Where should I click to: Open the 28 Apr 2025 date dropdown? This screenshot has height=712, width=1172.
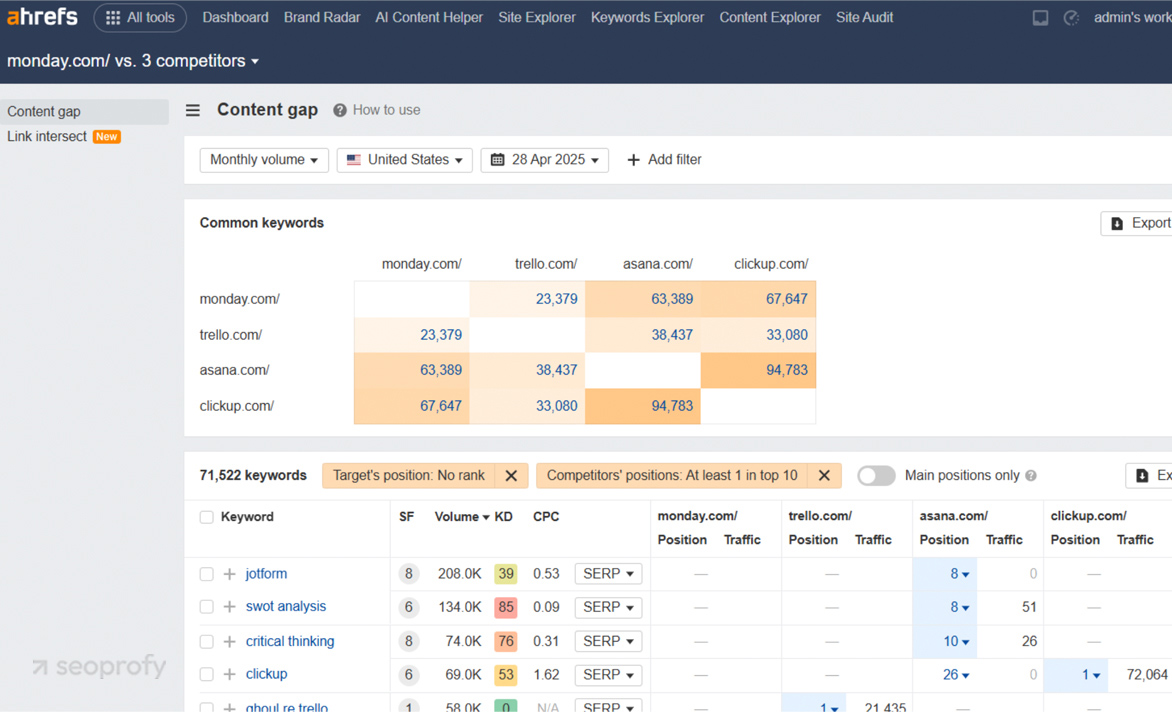[545, 160]
